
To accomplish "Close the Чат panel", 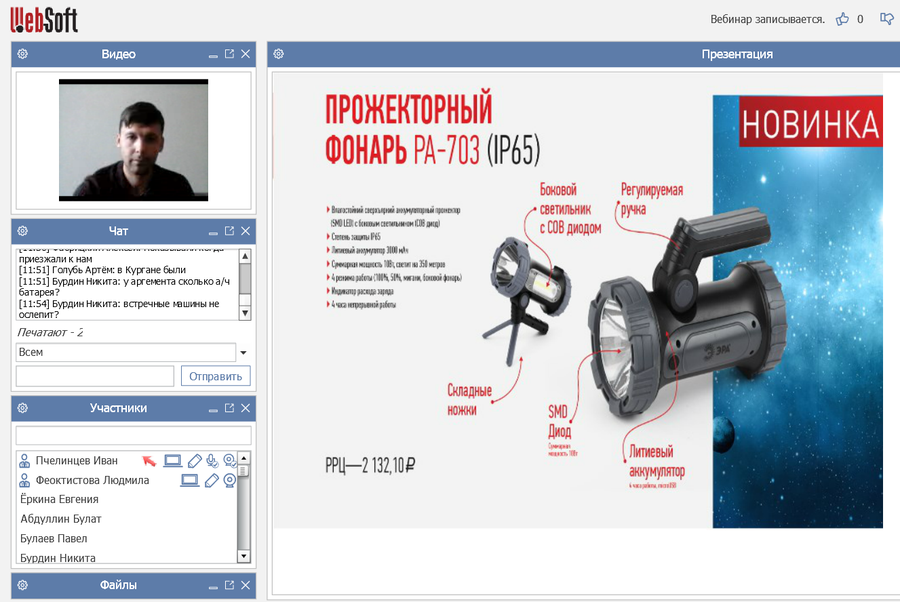I will [245, 231].
